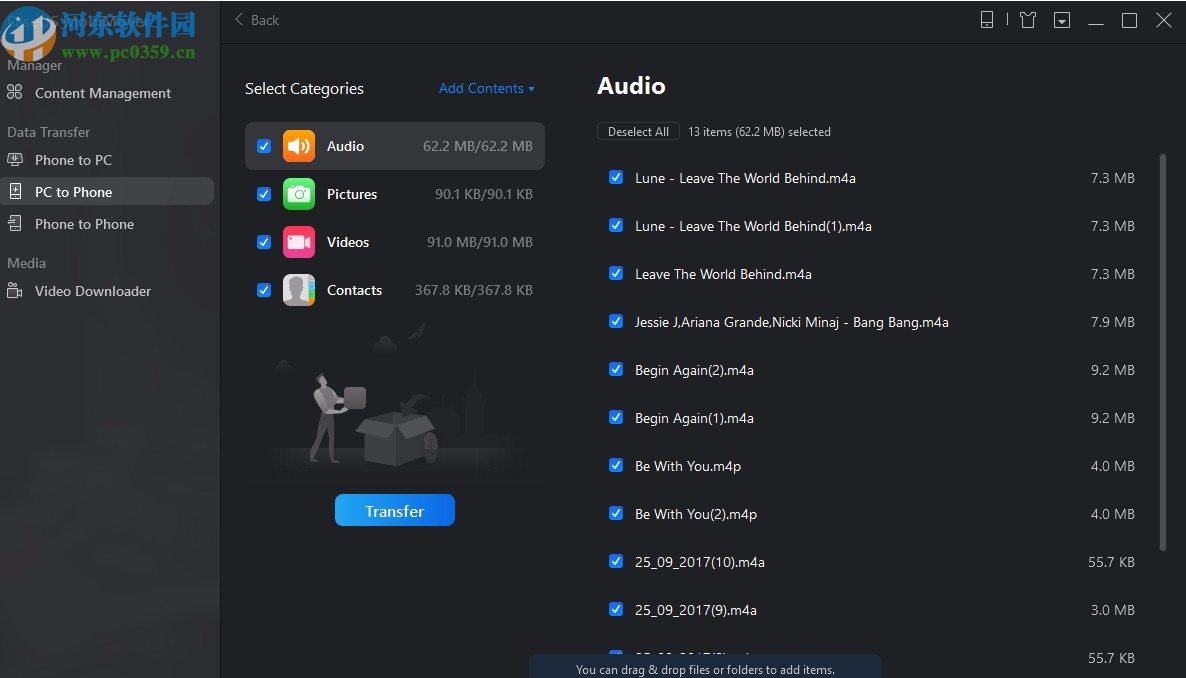Open the Contacts category icon

299,289
